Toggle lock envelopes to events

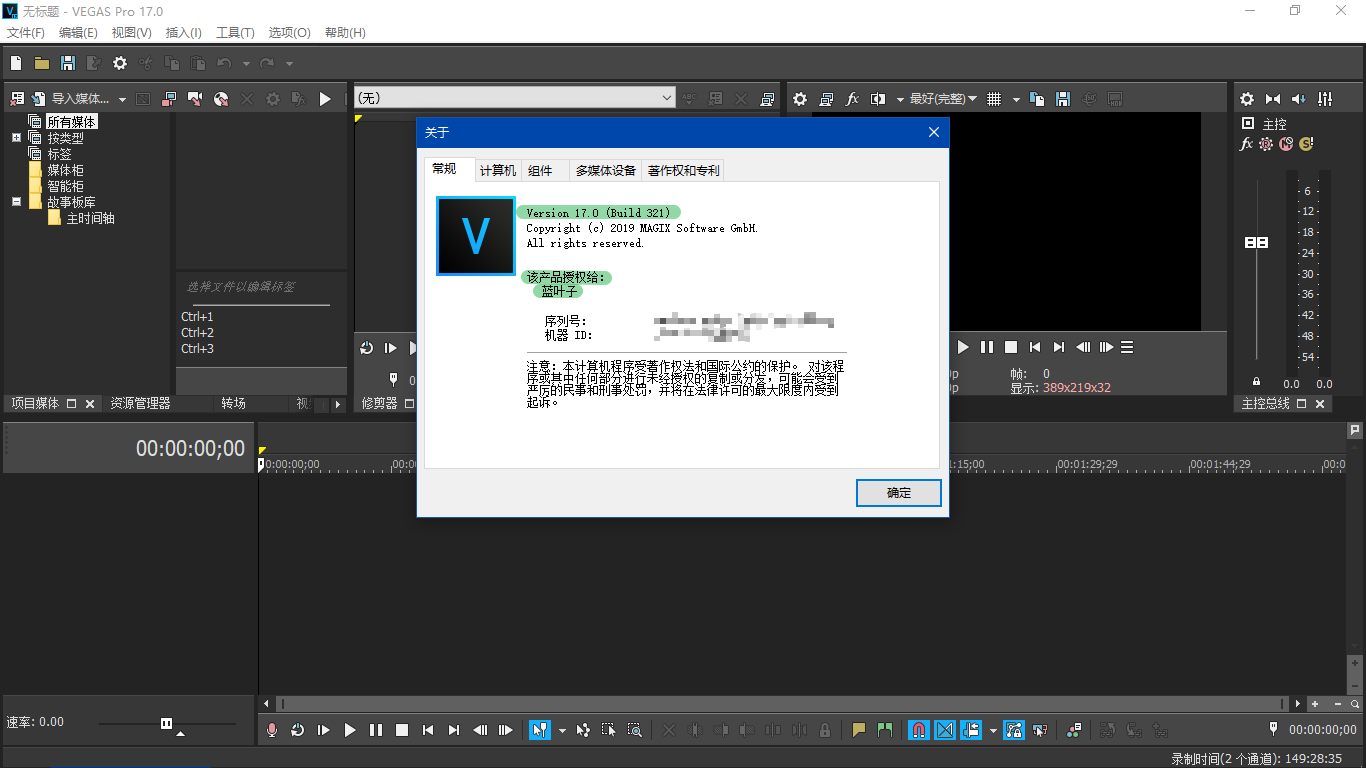click(x=1014, y=730)
